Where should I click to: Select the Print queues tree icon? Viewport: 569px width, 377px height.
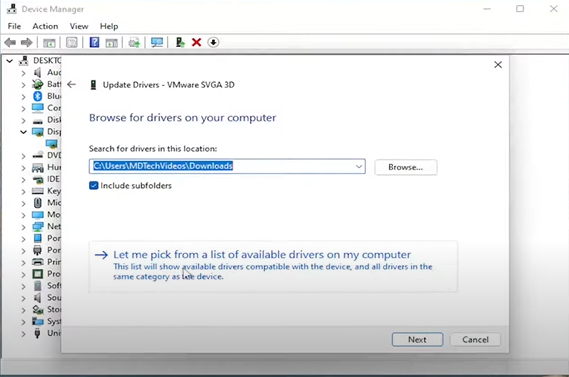(37, 262)
